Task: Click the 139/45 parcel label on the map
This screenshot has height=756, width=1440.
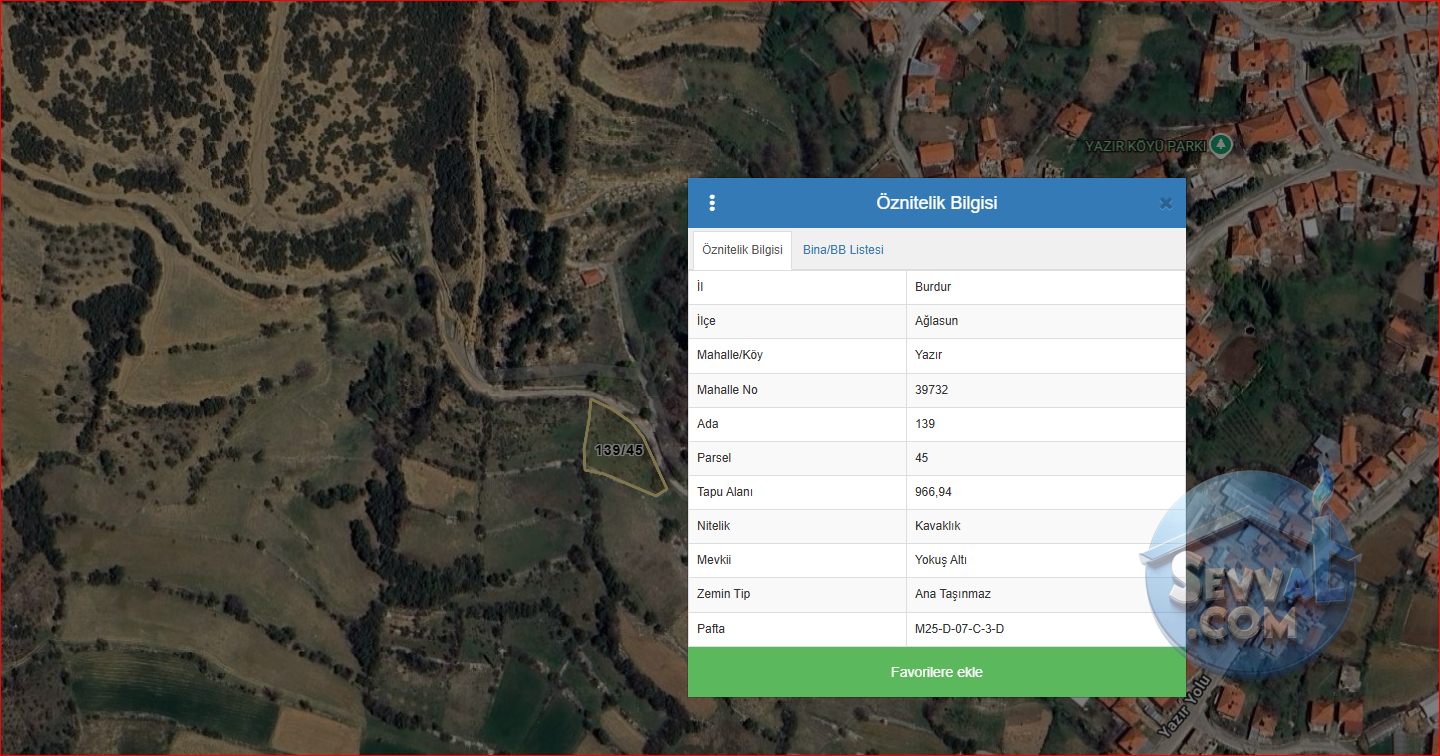Action: click(619, 450)
